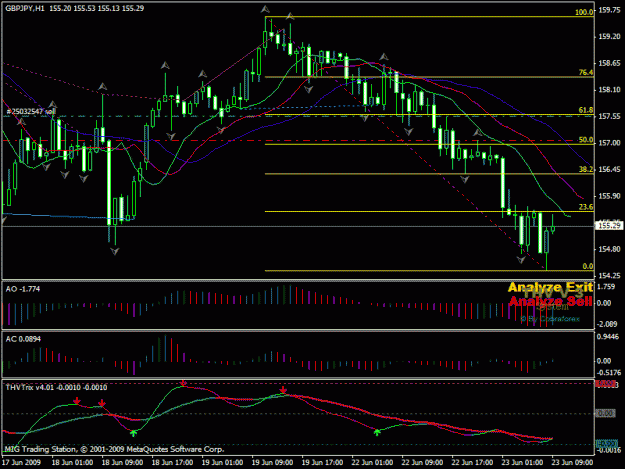The width and height of the screenshot is (625, 469).
Task: Click -0.5176 on the AC scale
Action: (608, 373)
